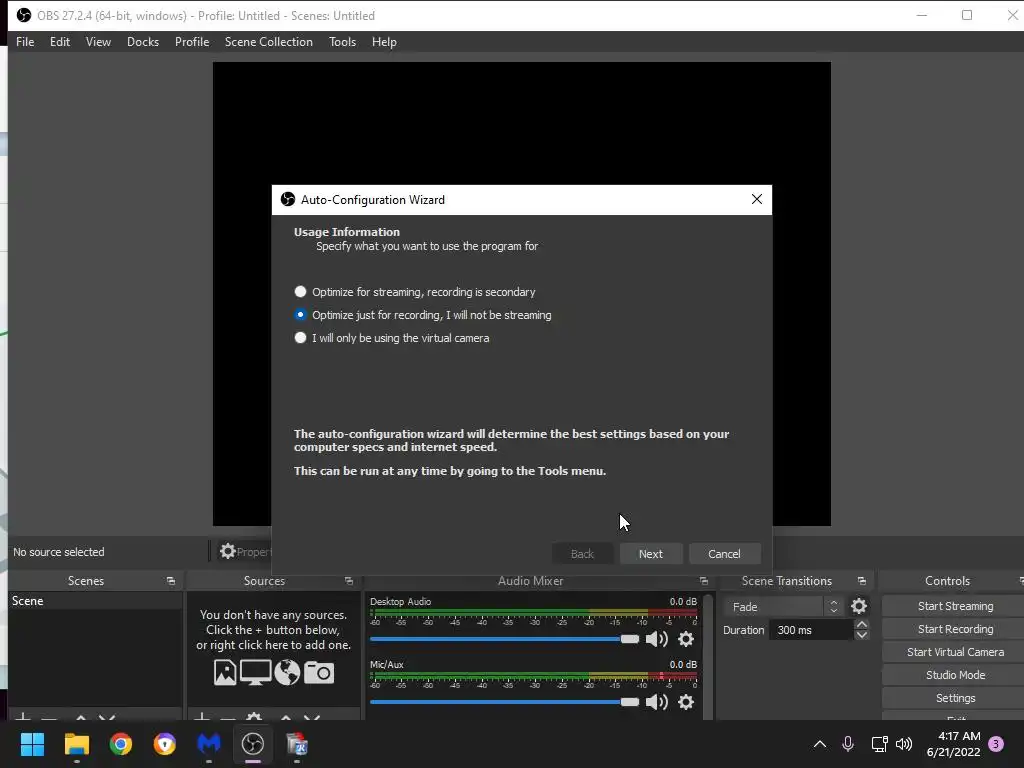Open the shield app on taskbar

(x=165, y=744)
